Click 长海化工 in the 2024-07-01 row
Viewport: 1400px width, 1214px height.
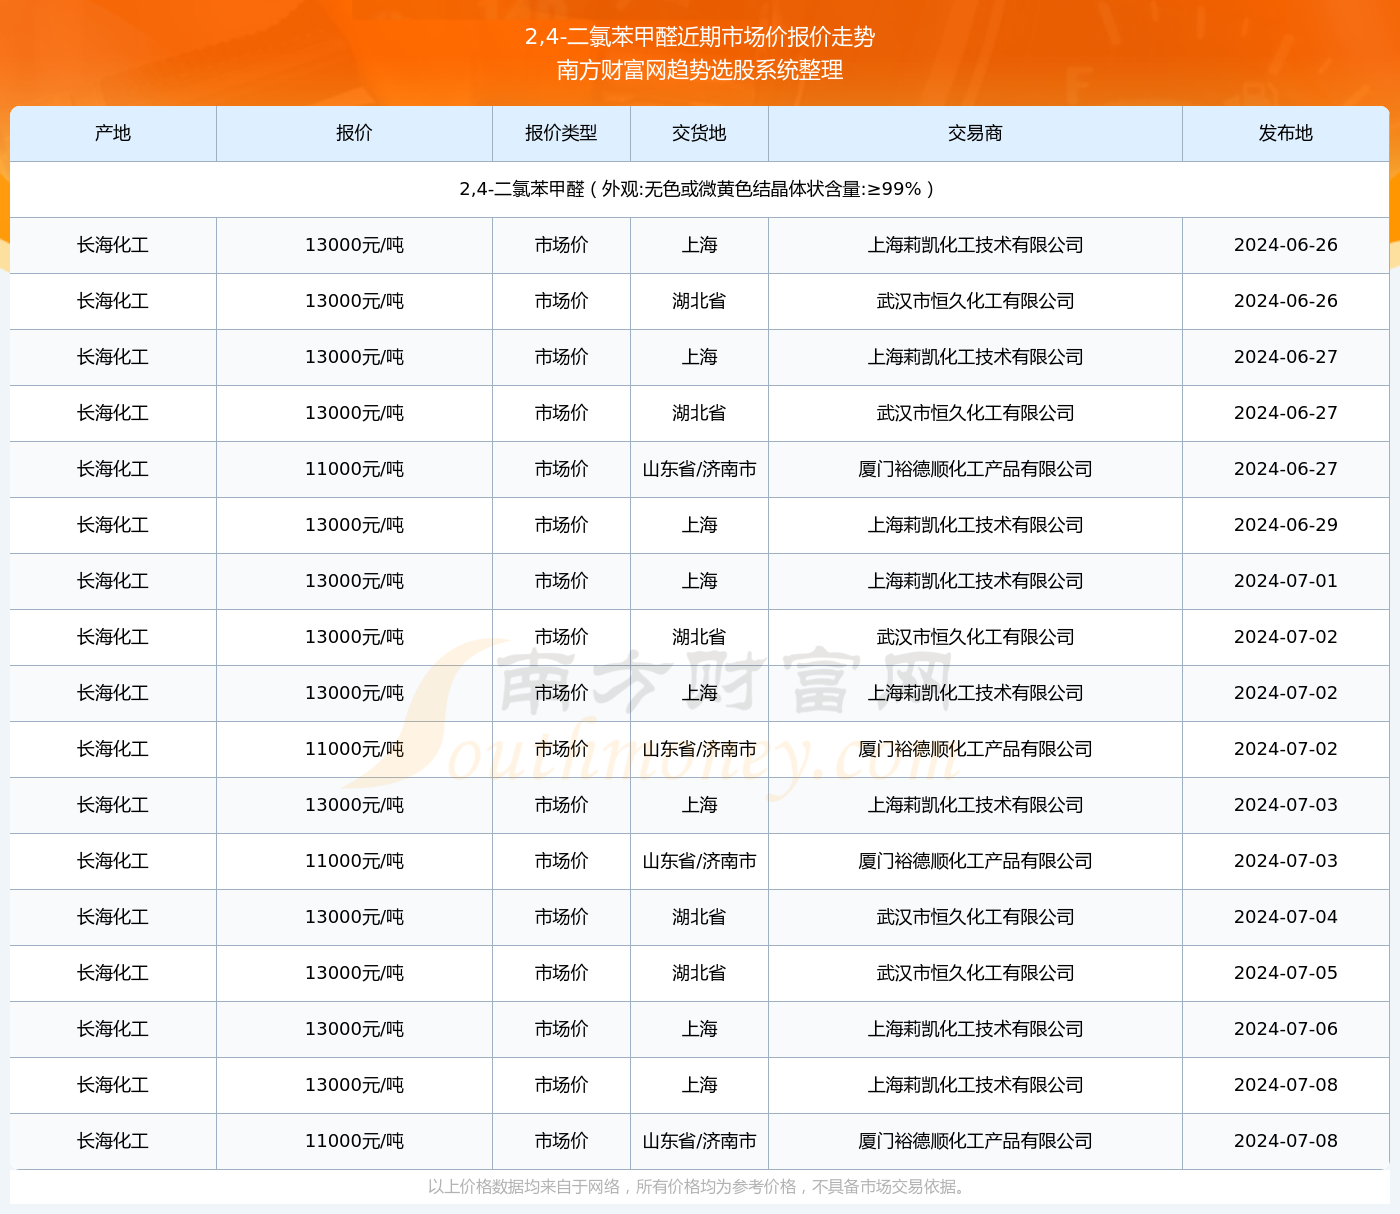coord(113,581)
